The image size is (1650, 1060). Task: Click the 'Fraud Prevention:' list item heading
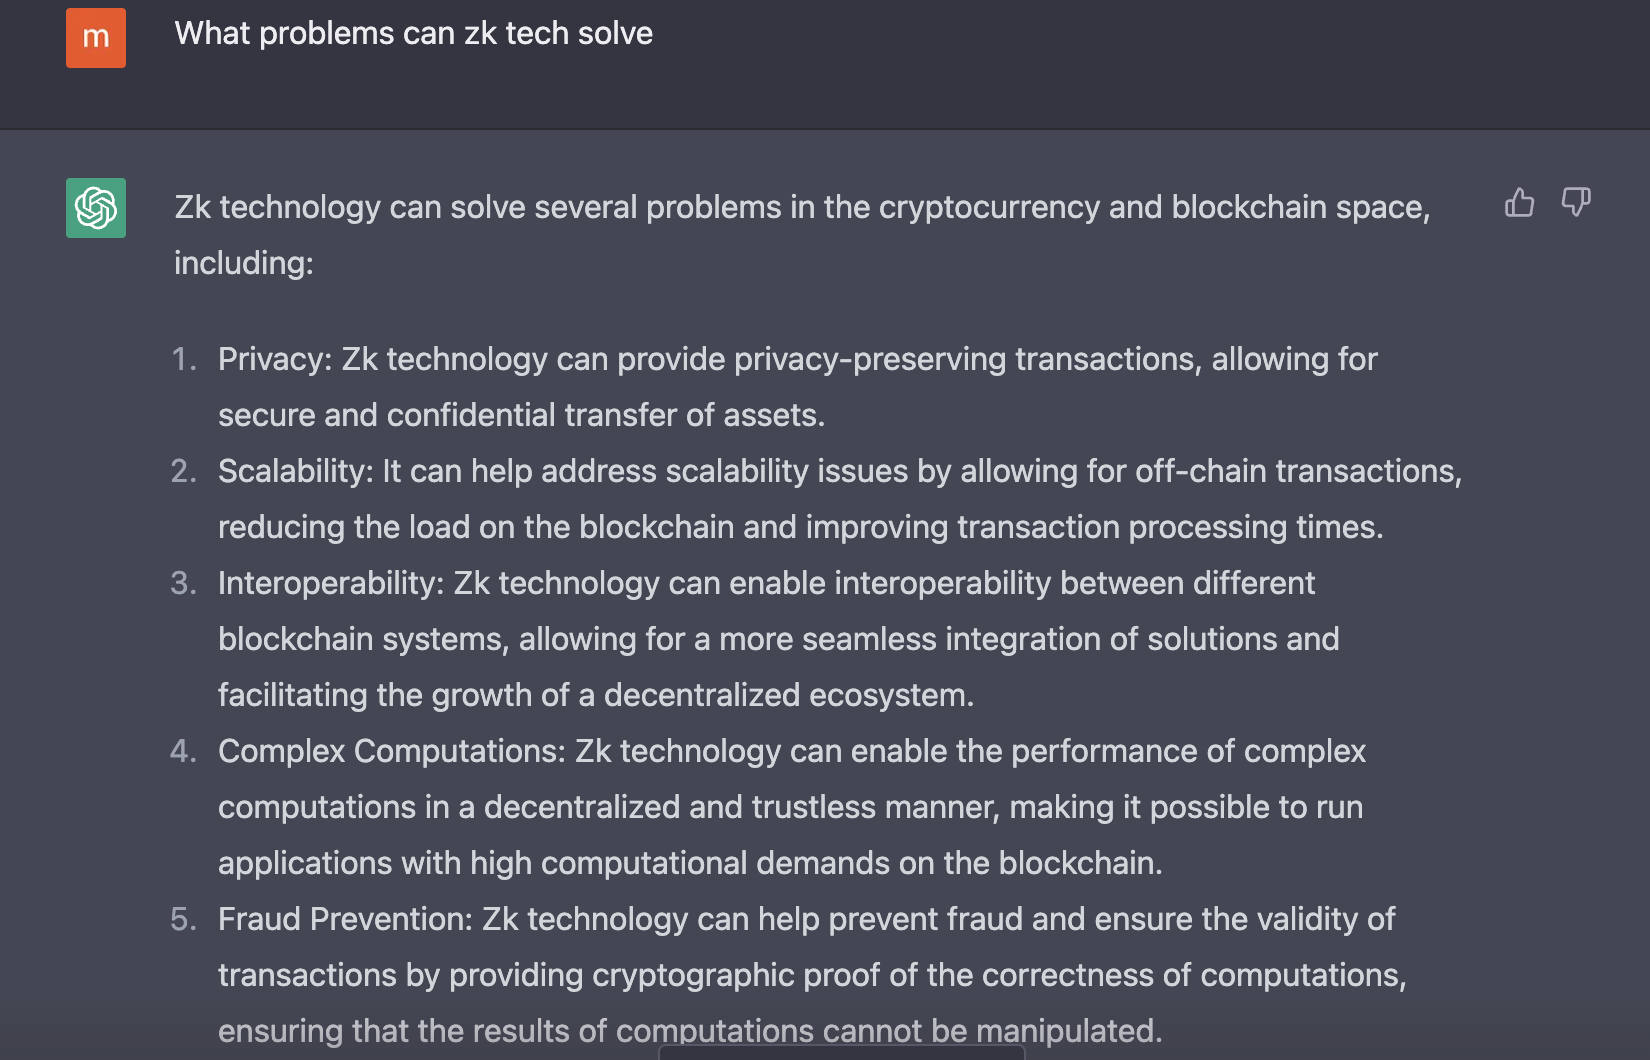(x=345, y=919)
